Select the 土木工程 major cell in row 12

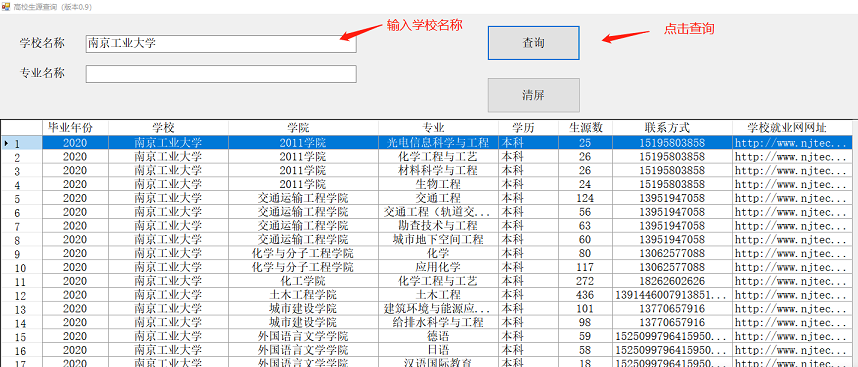pos(438,295)
